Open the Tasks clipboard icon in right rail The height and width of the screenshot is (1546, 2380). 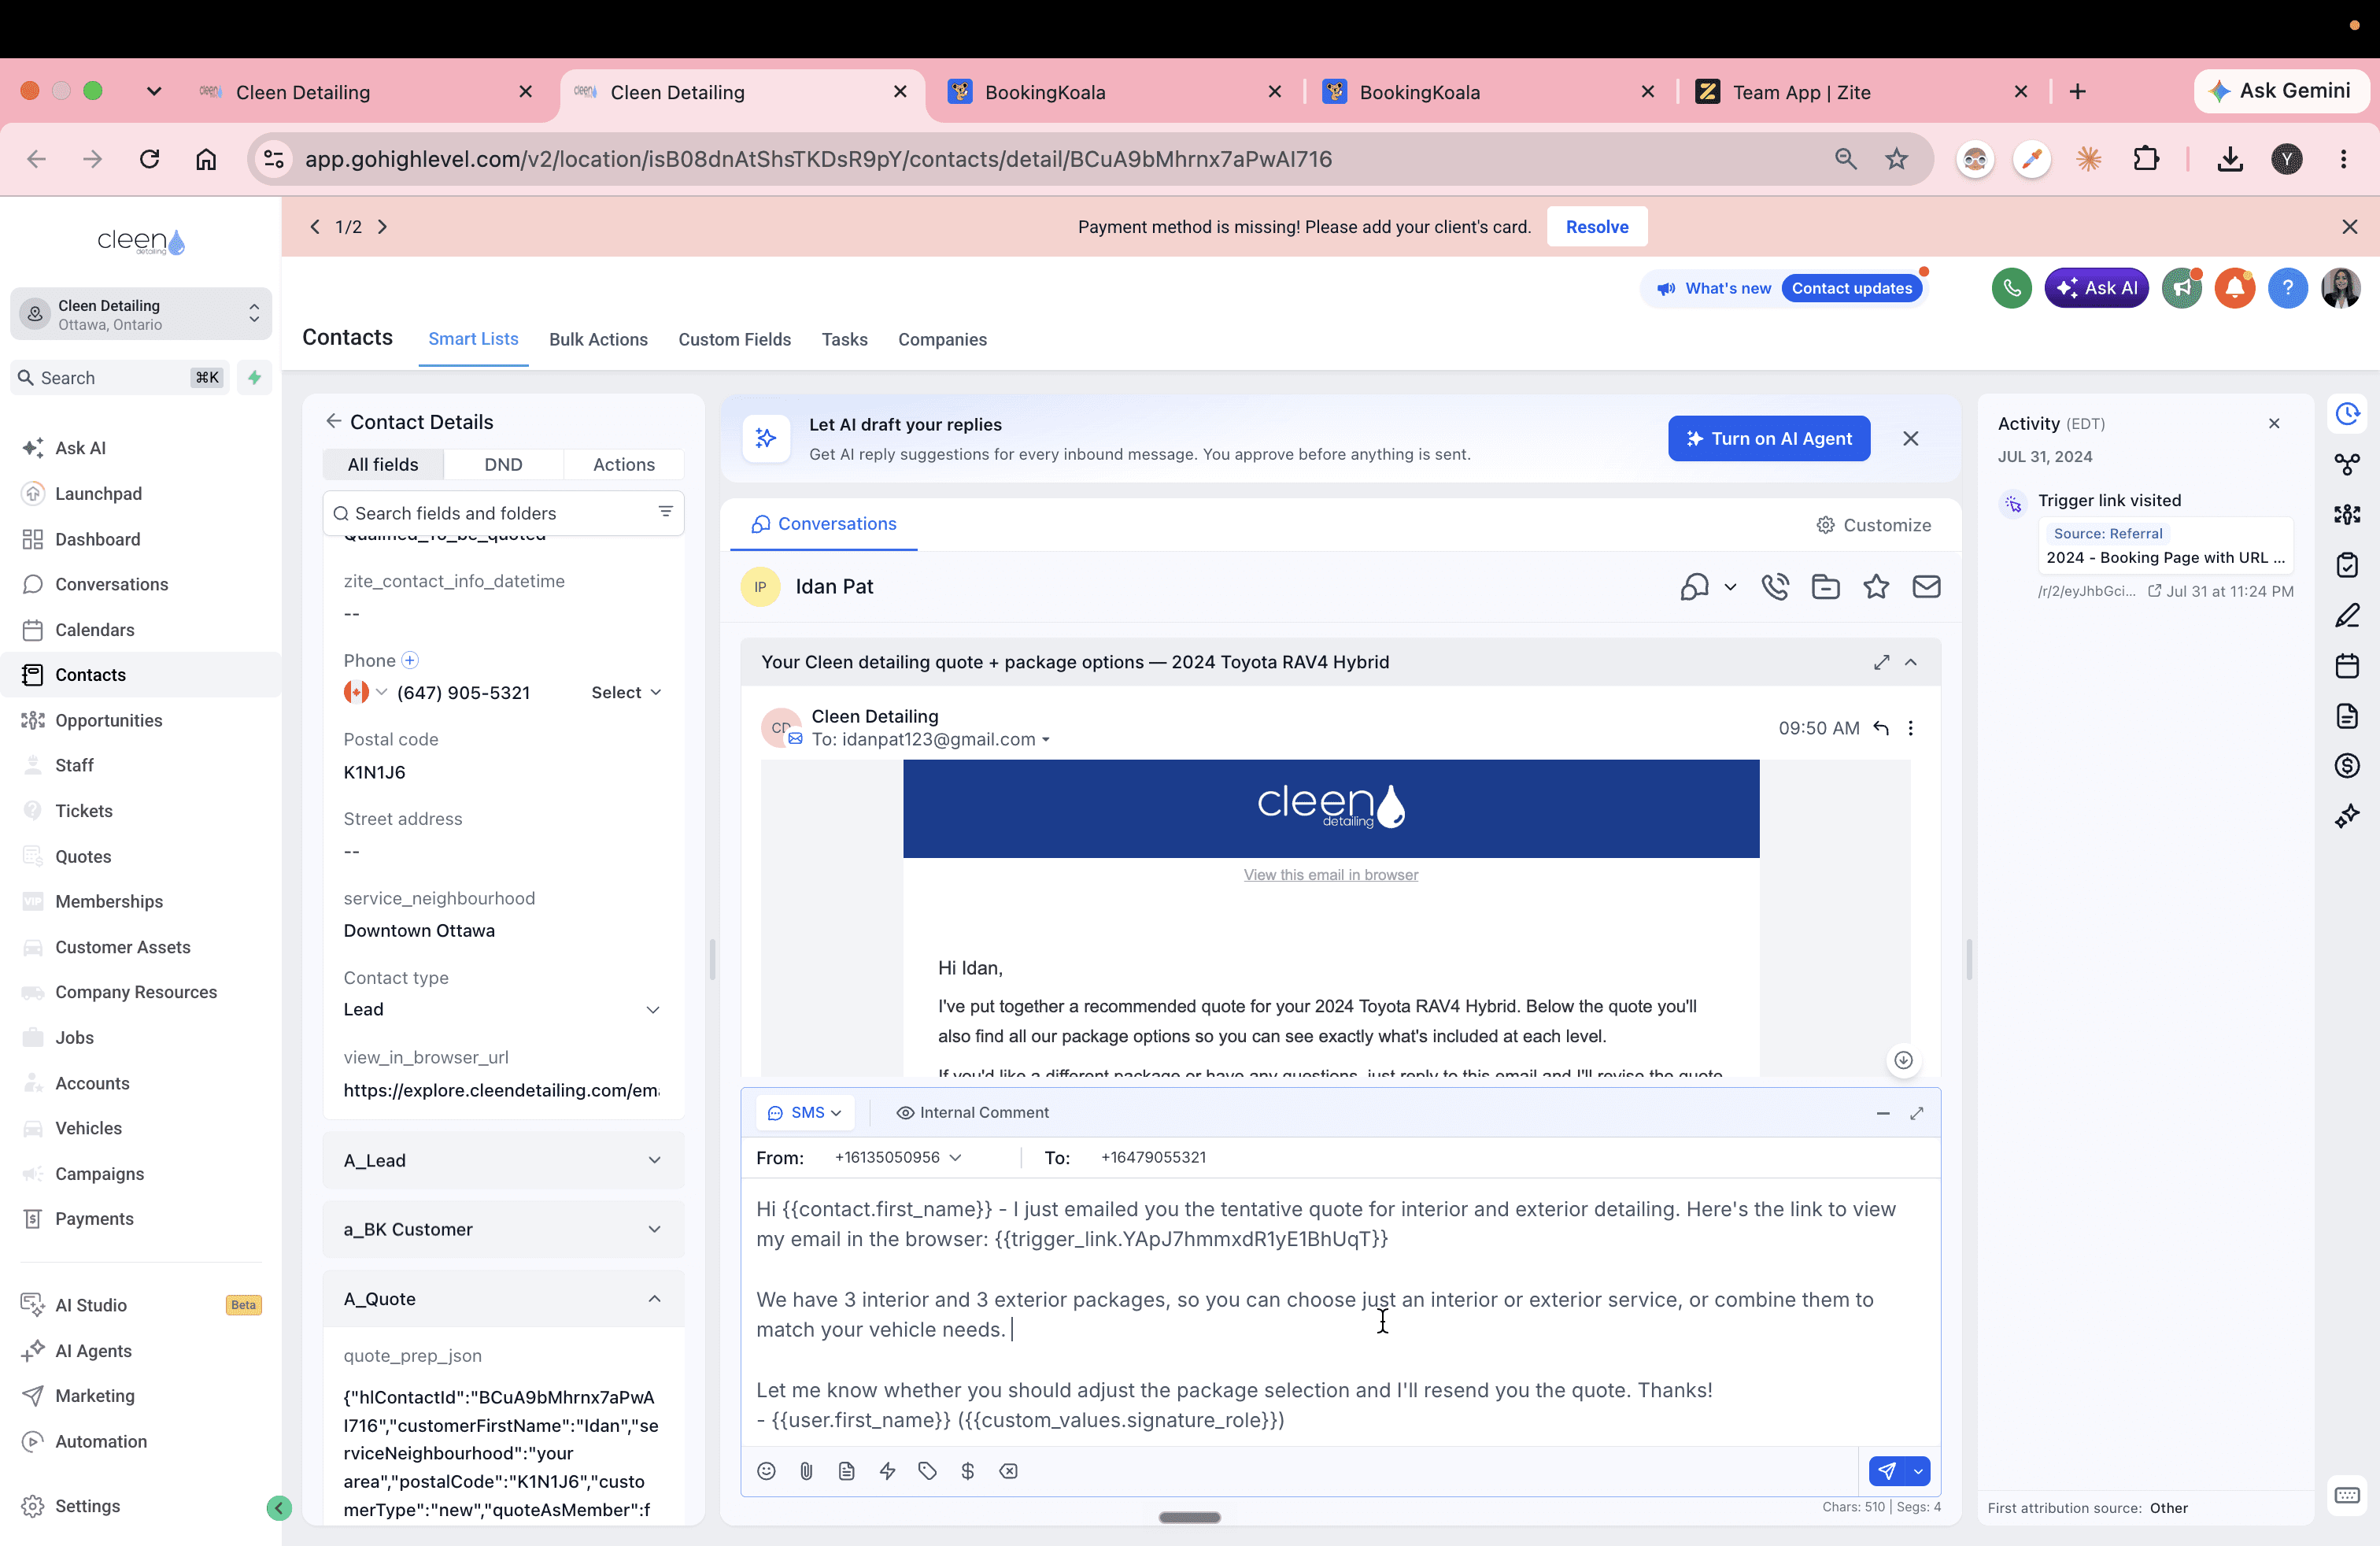point(2347,565)
